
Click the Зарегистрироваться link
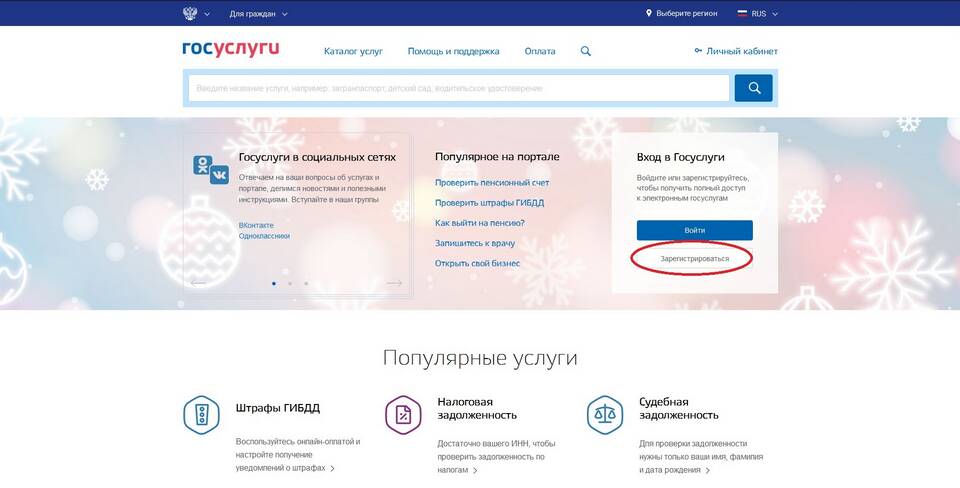[694, 258]
